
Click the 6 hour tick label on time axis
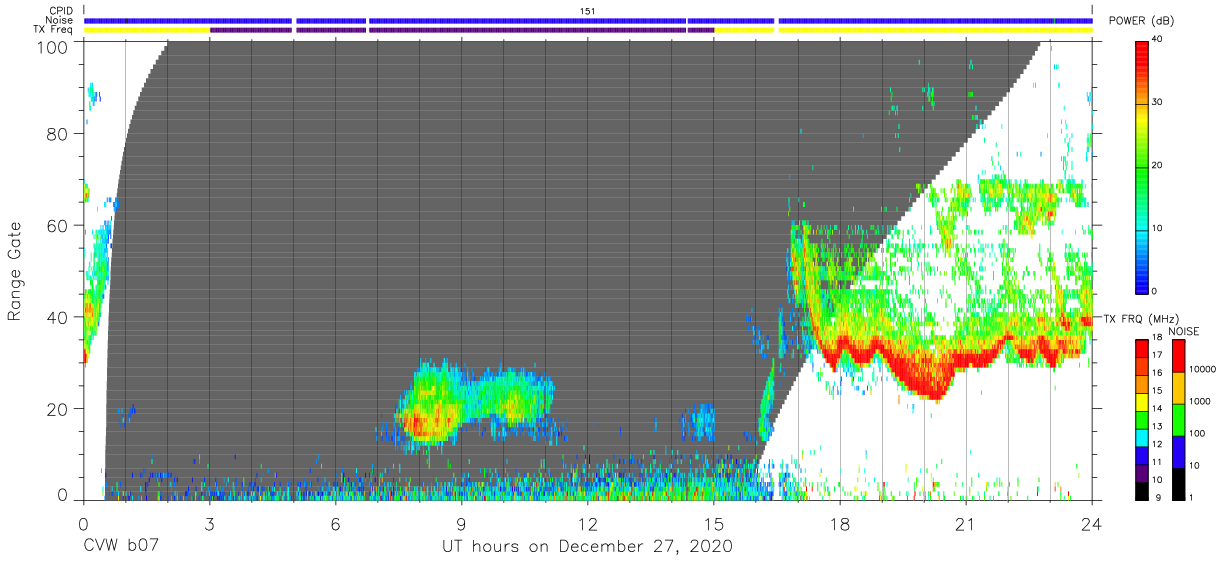point(335,524)
